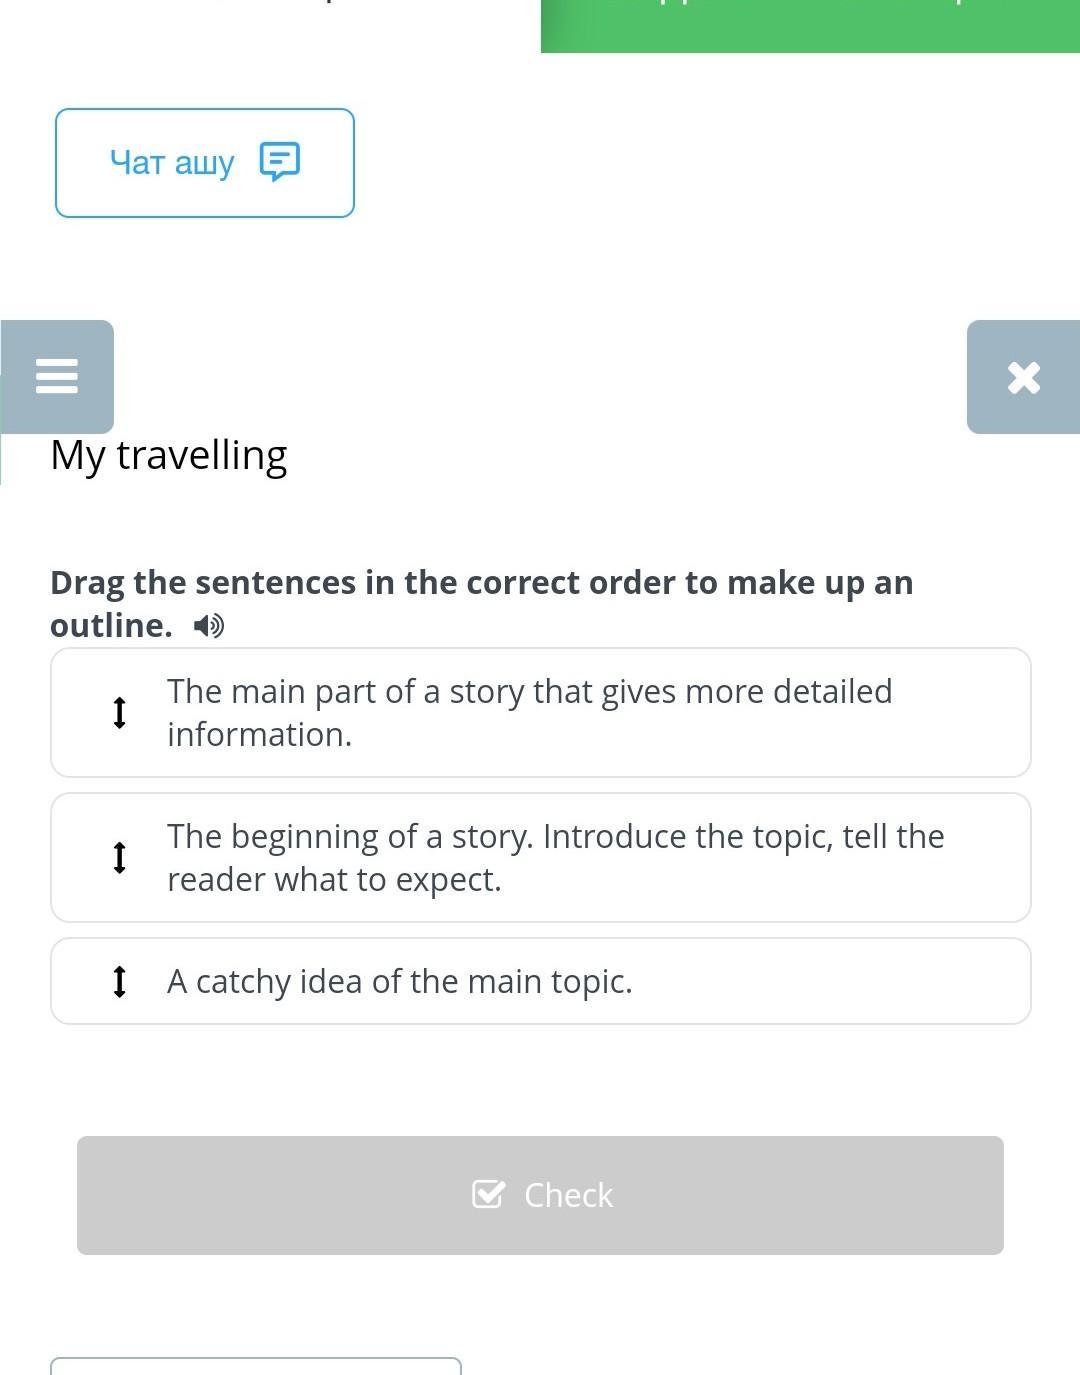
Task: Click the checkmark icon in Check button
Action: (x=488, y=1194)
